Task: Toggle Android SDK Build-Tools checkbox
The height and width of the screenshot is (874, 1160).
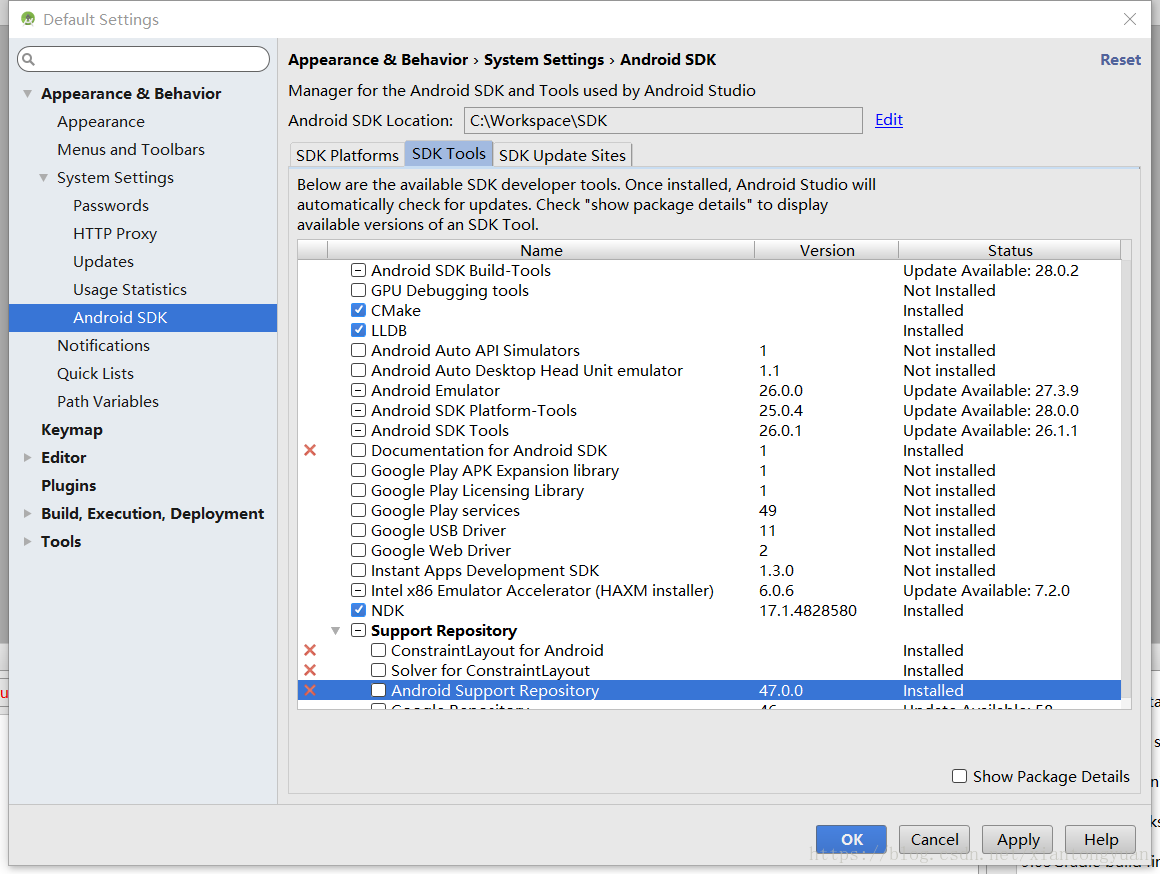Action: click(x=358, y=270)
